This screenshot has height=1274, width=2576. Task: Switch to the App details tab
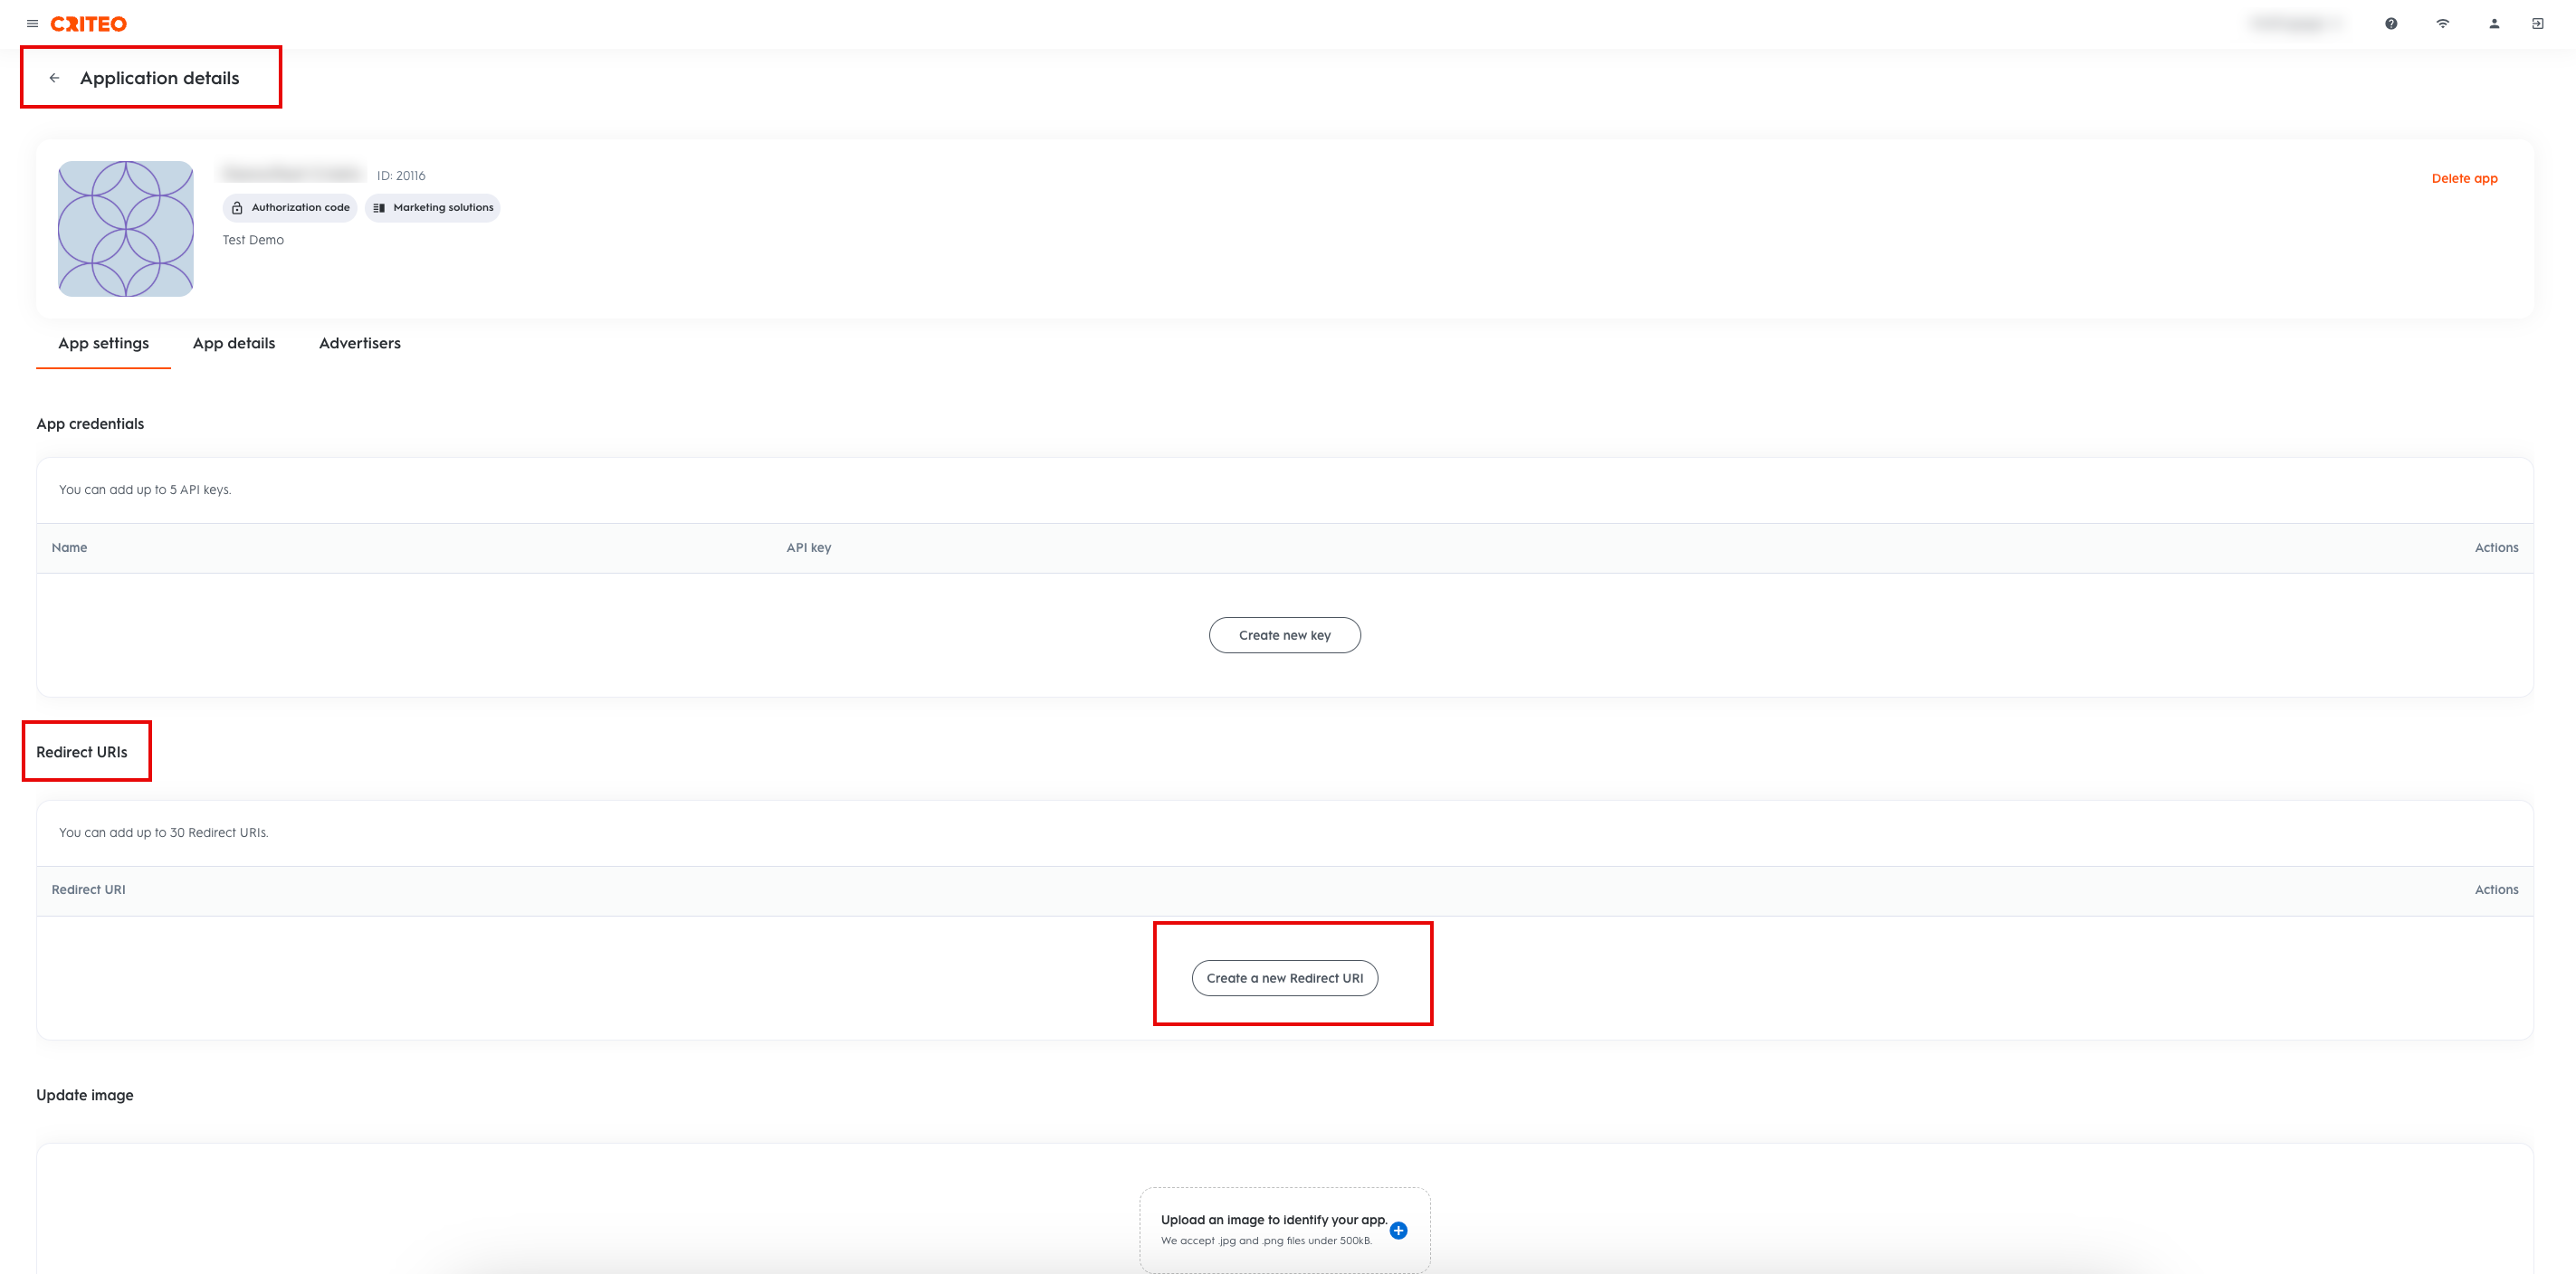[x=233, y=343]
